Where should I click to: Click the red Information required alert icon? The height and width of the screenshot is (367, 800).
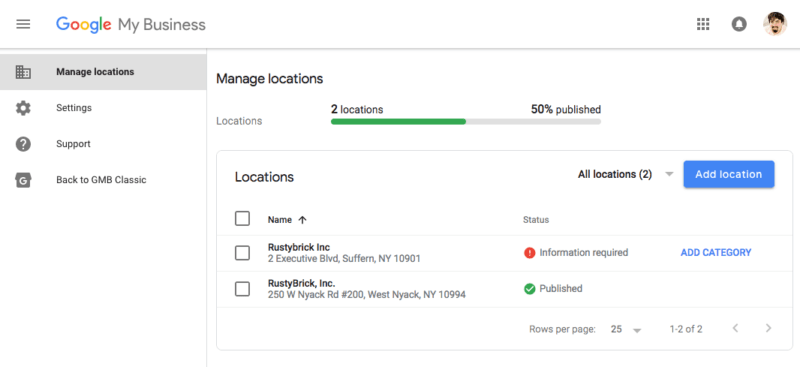(530, 253)
